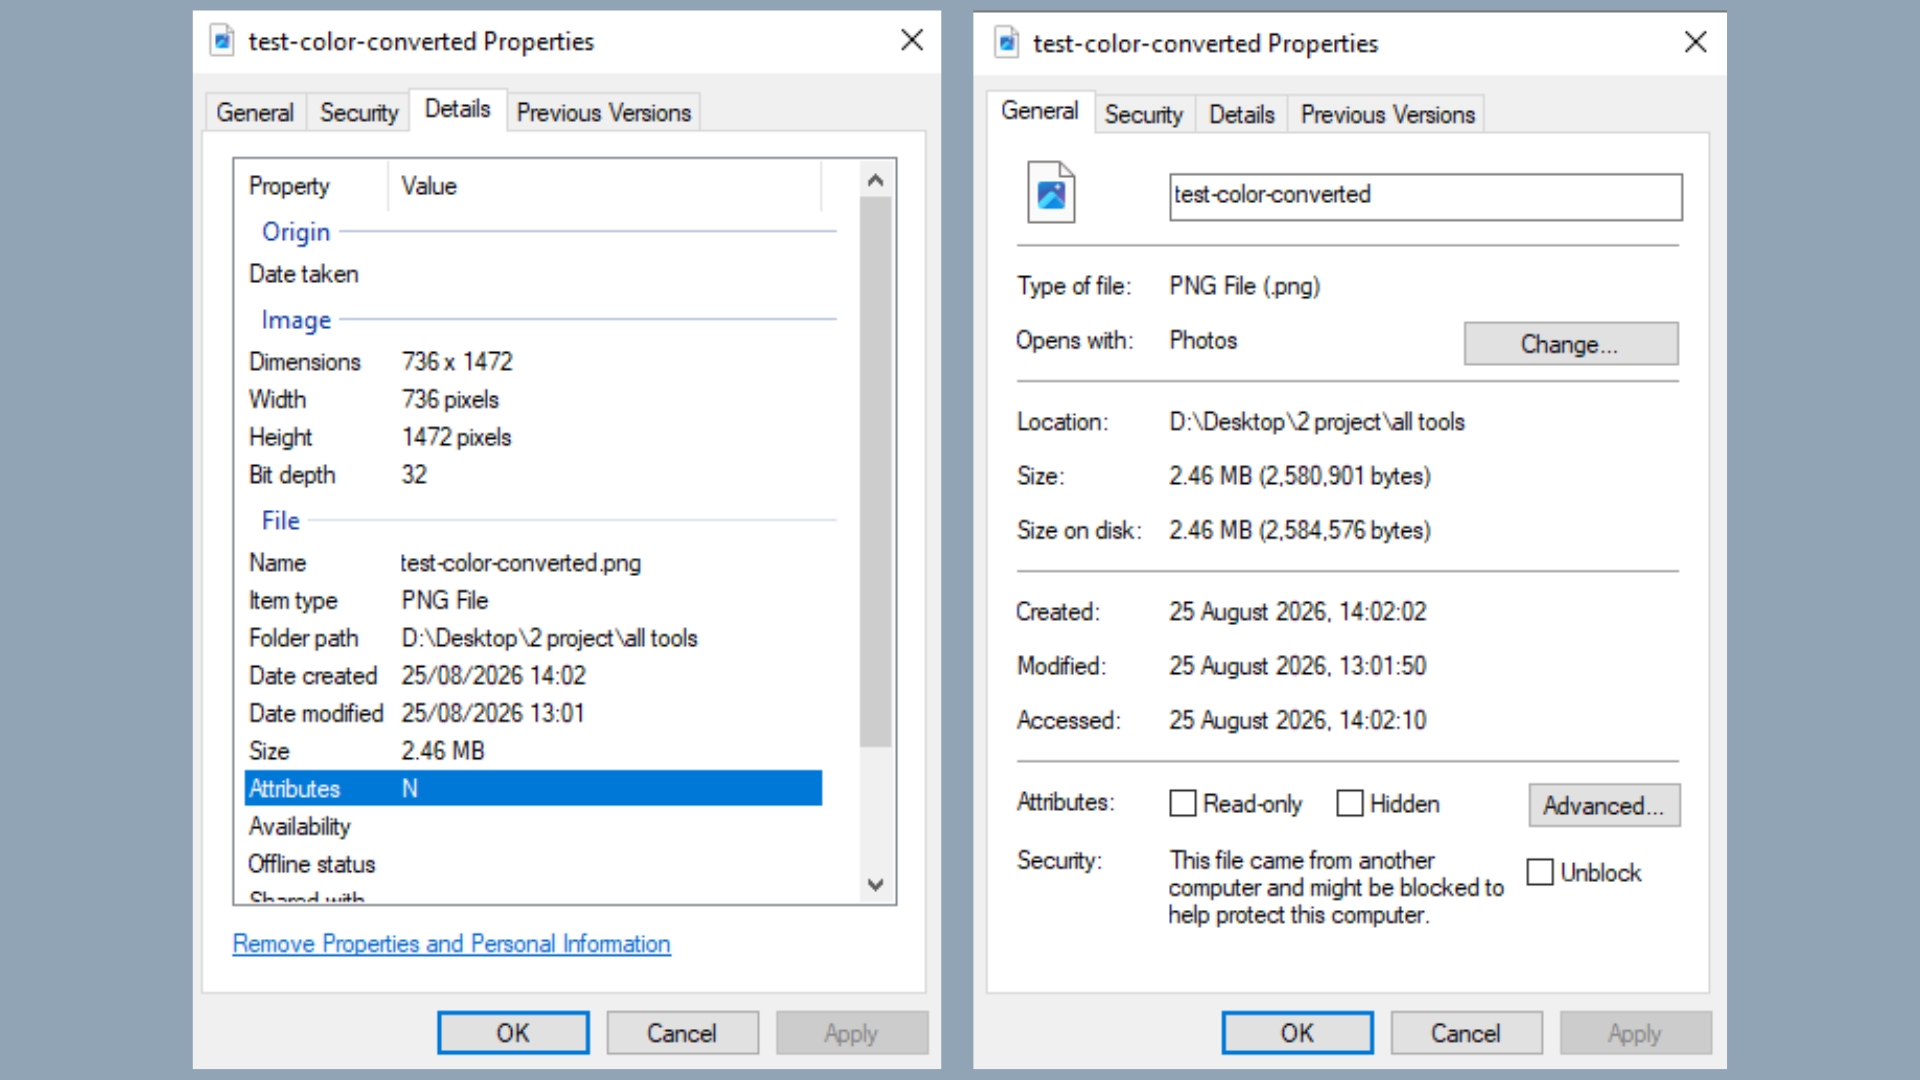The image size is (1920, 1080).
Task: Select the Offline status row
Action: pyautogui.click(x=533, y=864)
